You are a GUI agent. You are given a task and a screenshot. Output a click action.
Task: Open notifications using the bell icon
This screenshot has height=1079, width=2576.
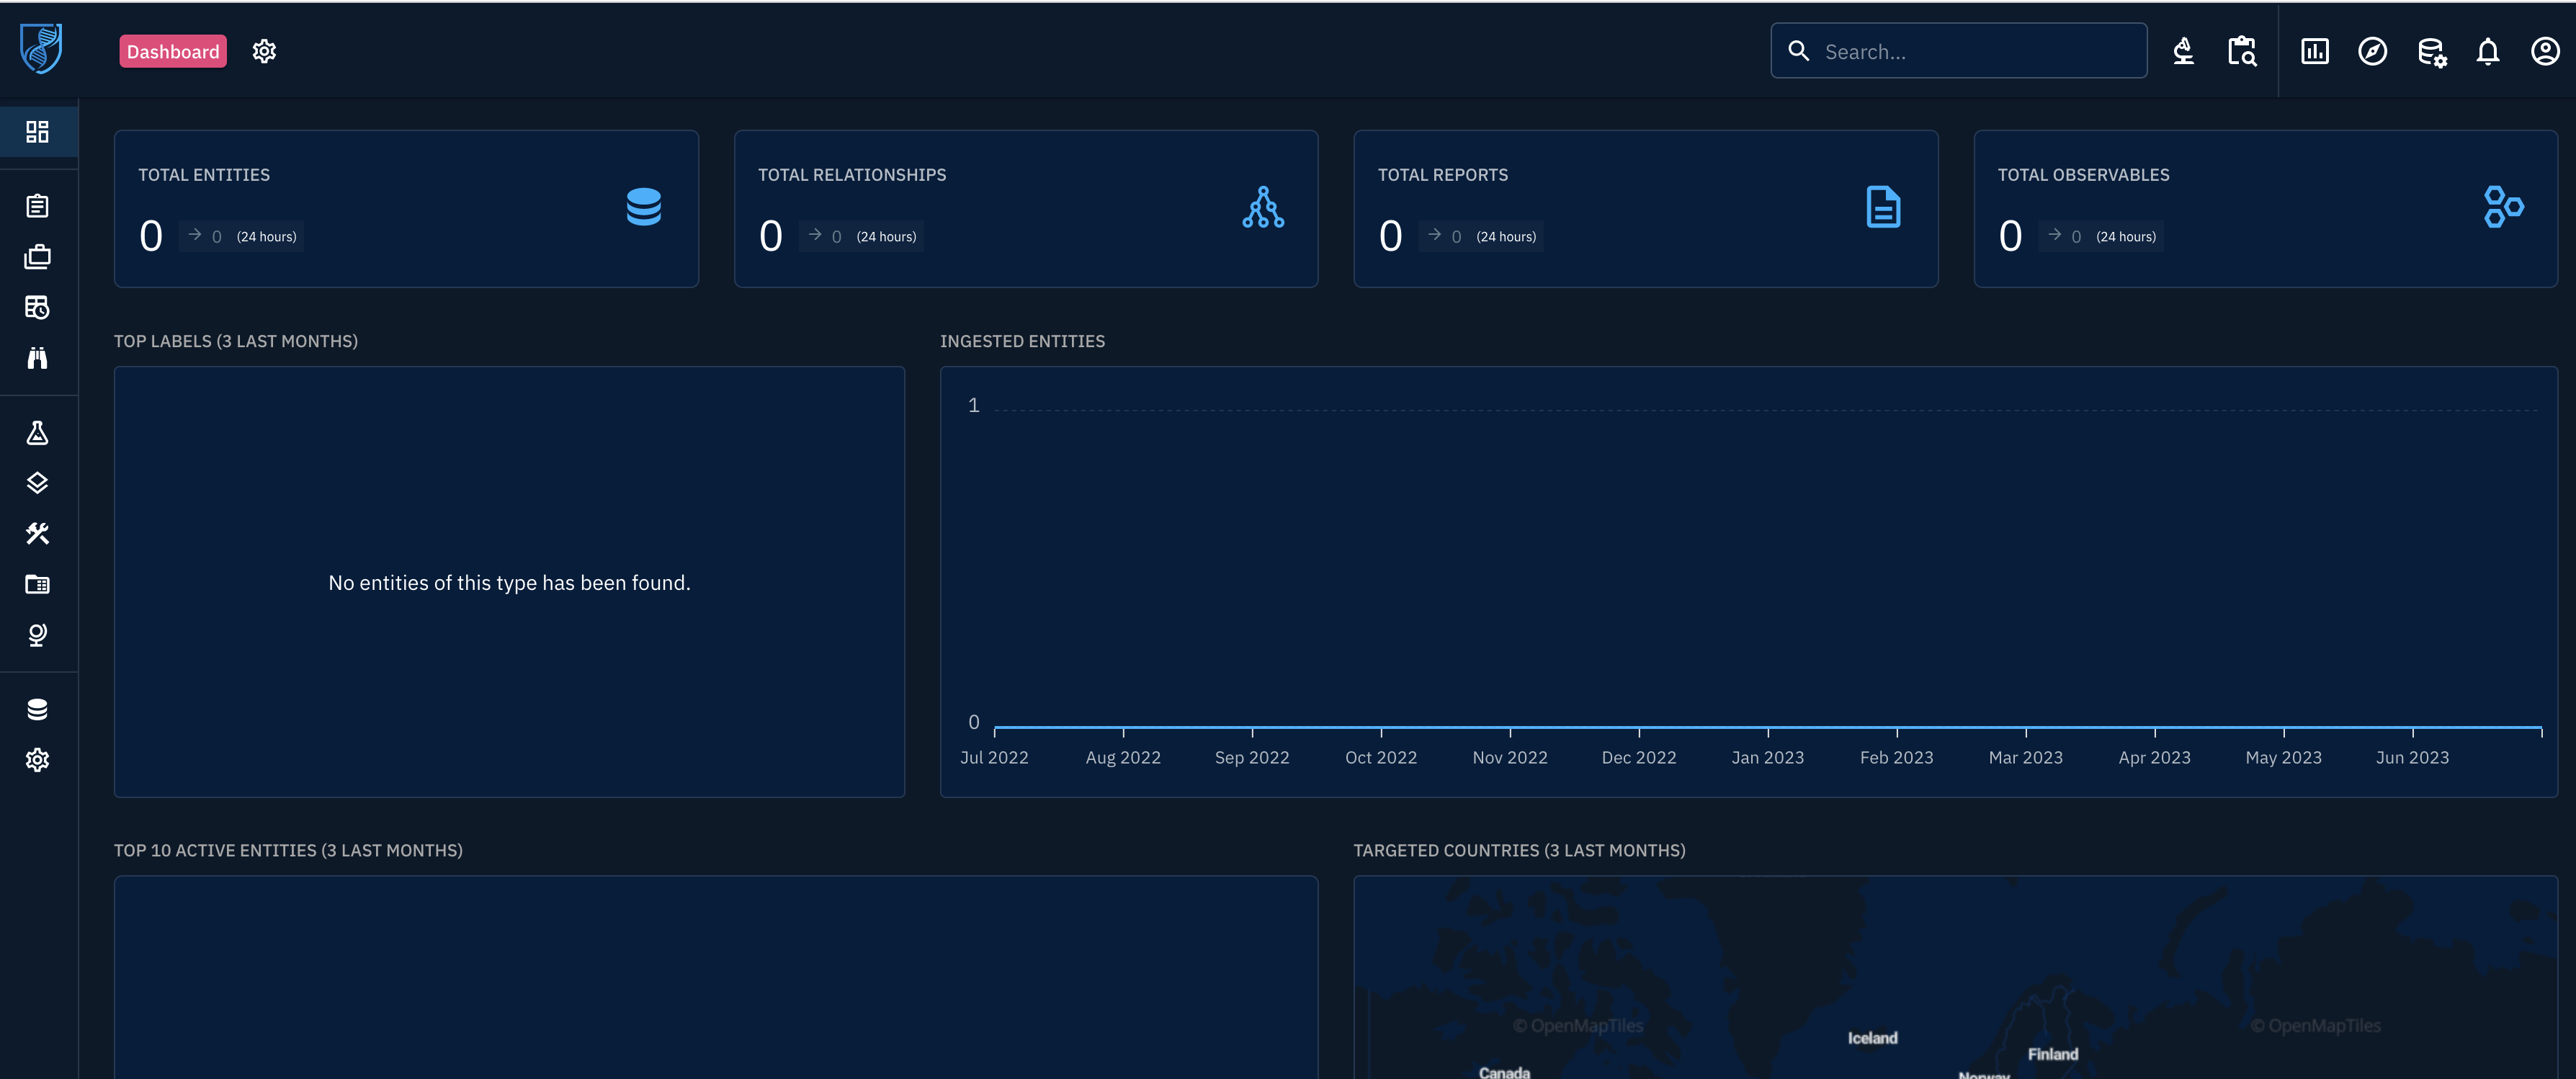2488,51
